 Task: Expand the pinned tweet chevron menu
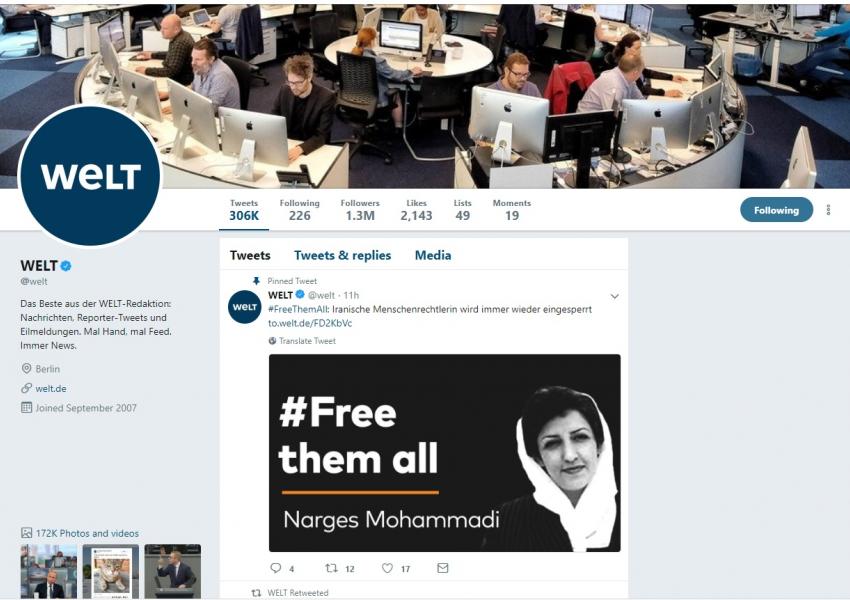pos(615,296)
